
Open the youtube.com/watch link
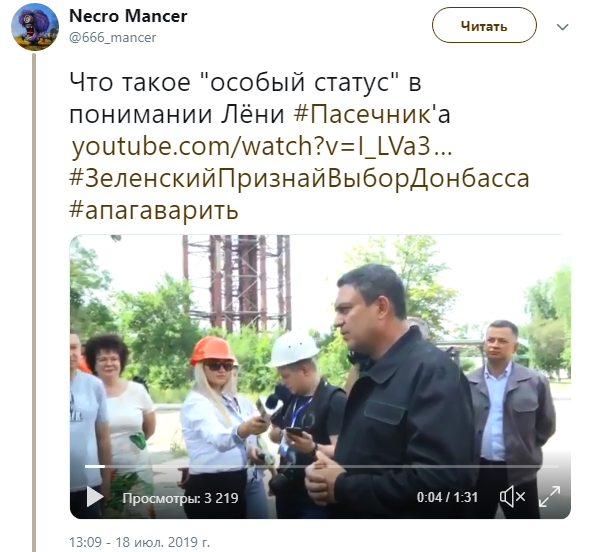tap(262, 147)
